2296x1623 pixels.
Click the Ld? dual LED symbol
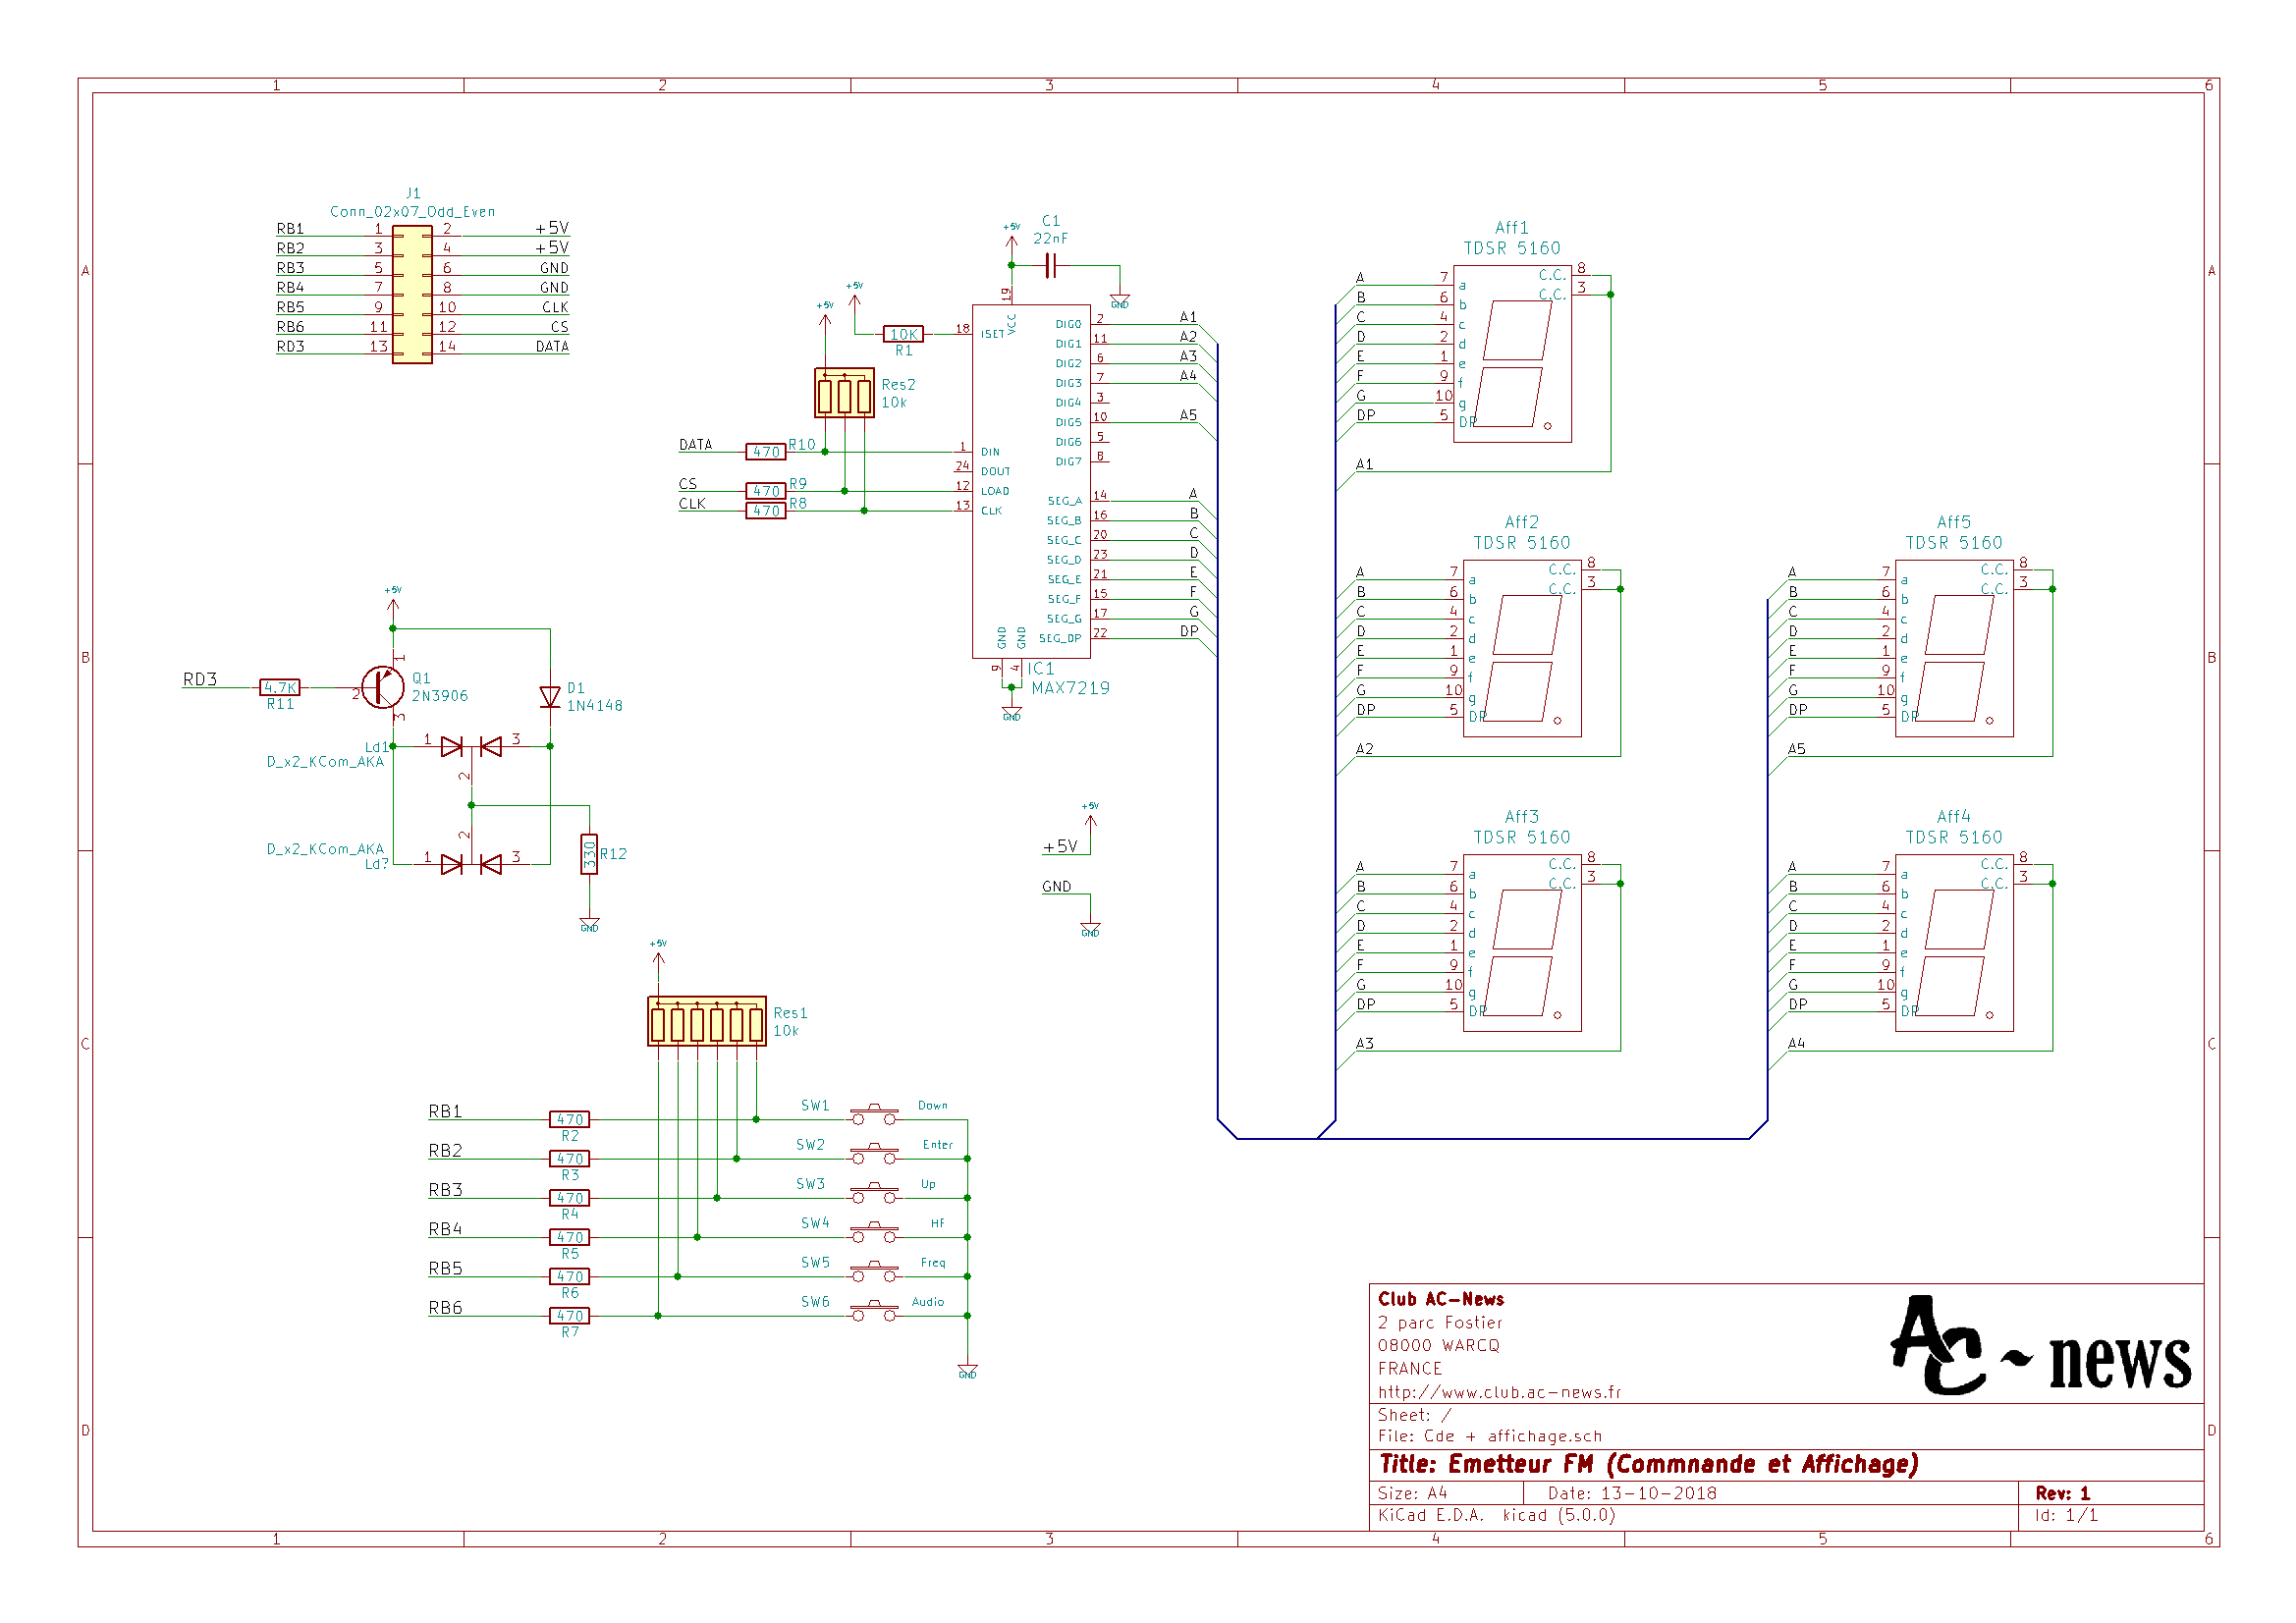click(471, 864)
